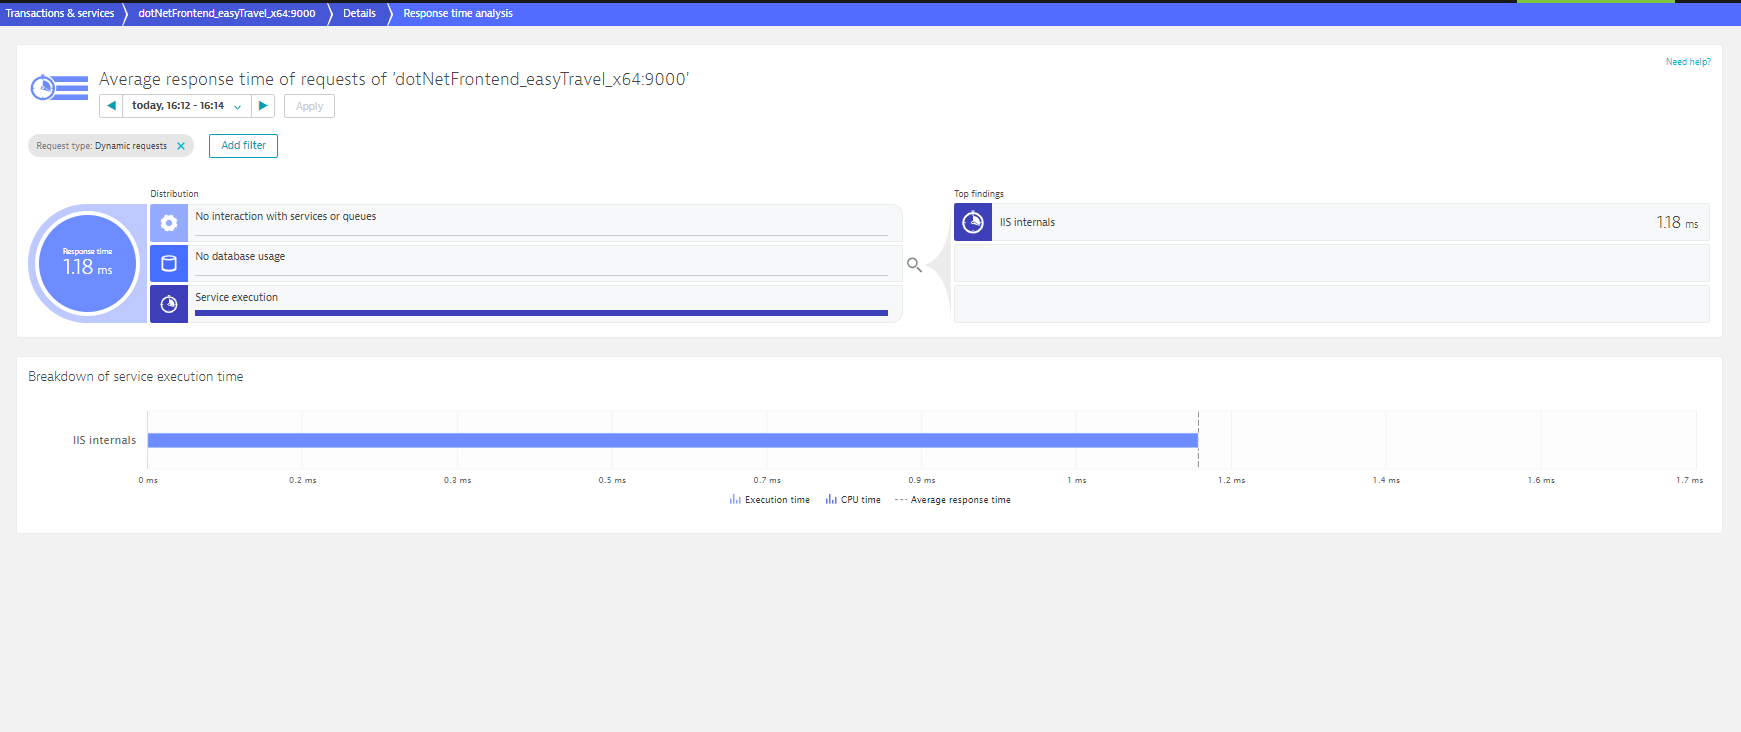Click the IIS internals top finding icon
The height and width of the screenshot is (732, 1741).
pos(973,223)
